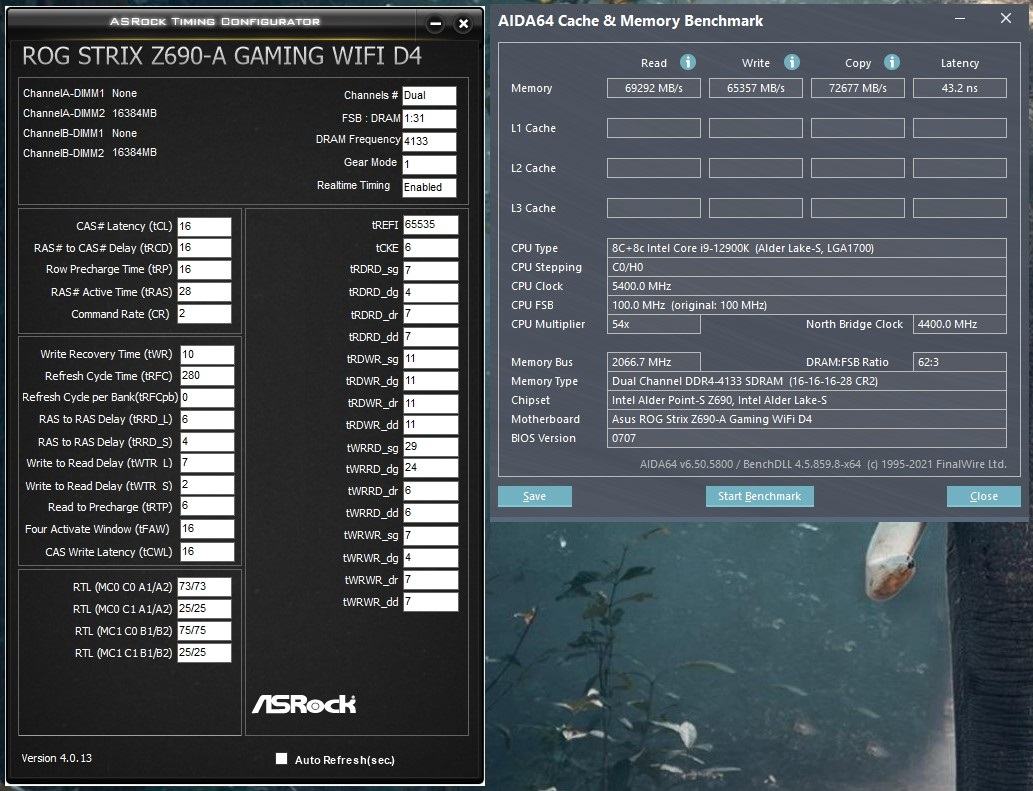Click the tCKE value field
This screenshot has width=1033, height=791.
pyautogui.click(x=430, y=248)
